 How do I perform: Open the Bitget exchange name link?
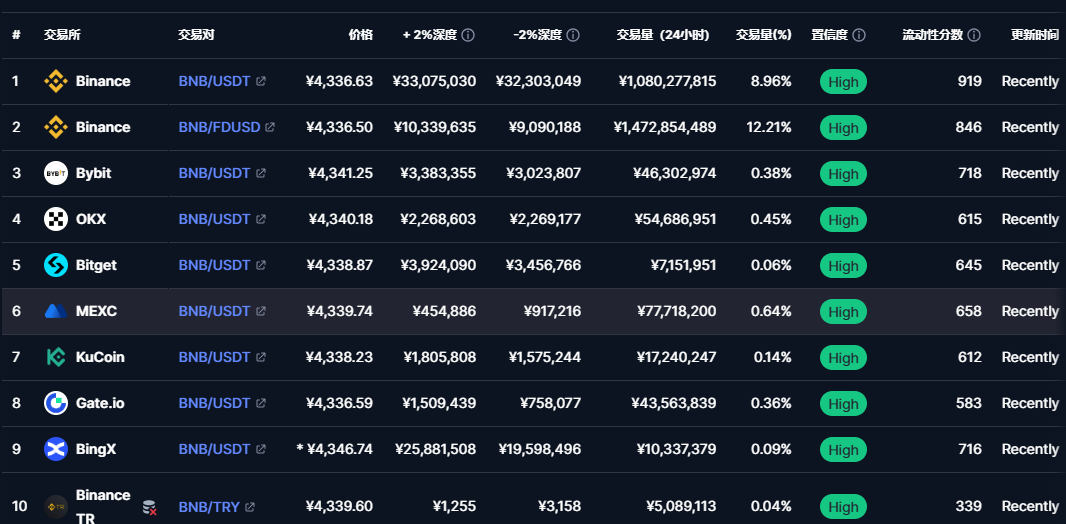tap(96, 265)
